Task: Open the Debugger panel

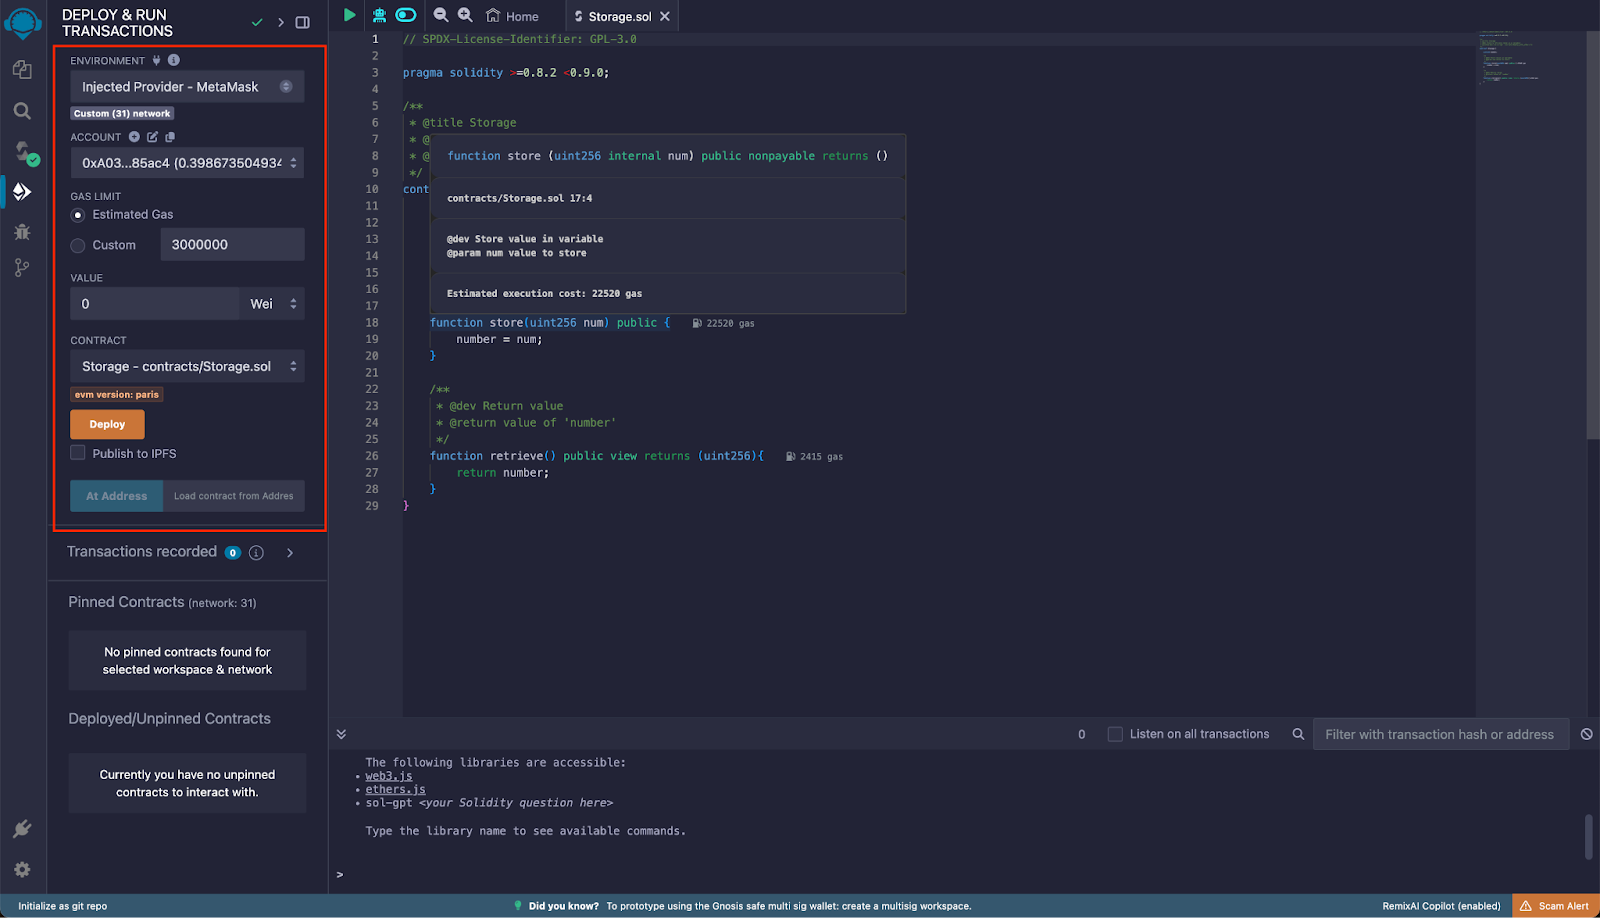Action: pos(22,231)
